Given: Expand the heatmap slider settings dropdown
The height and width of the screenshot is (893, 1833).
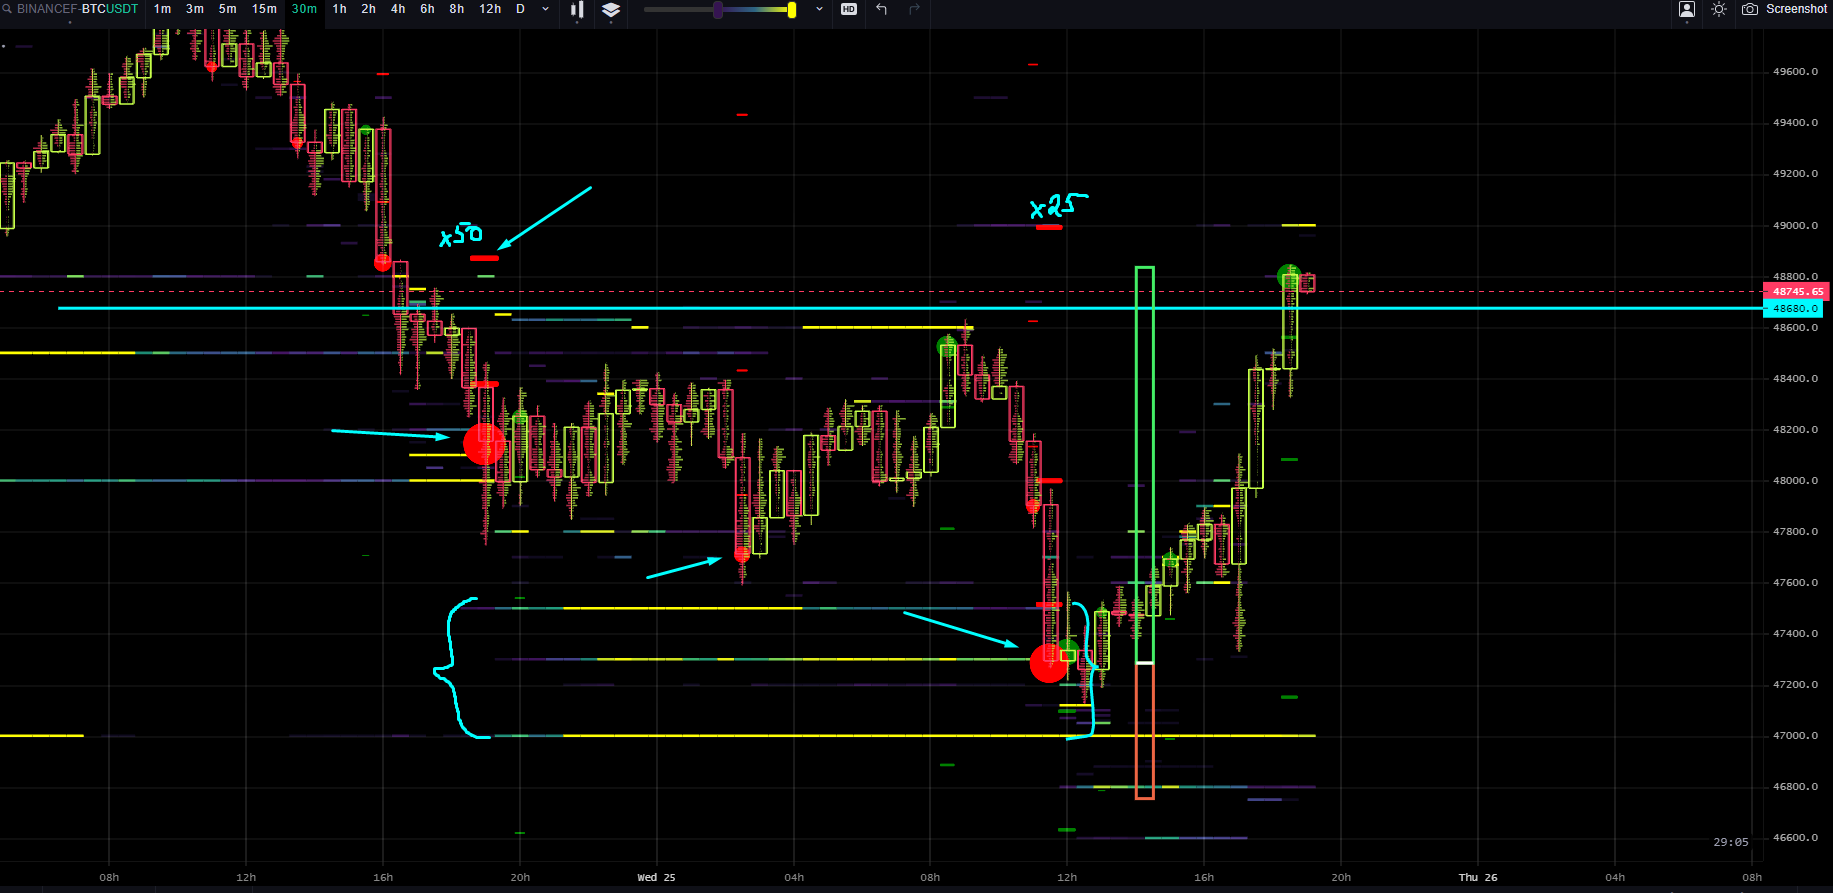Looking at the screenshot, I should tap(820, 9).
